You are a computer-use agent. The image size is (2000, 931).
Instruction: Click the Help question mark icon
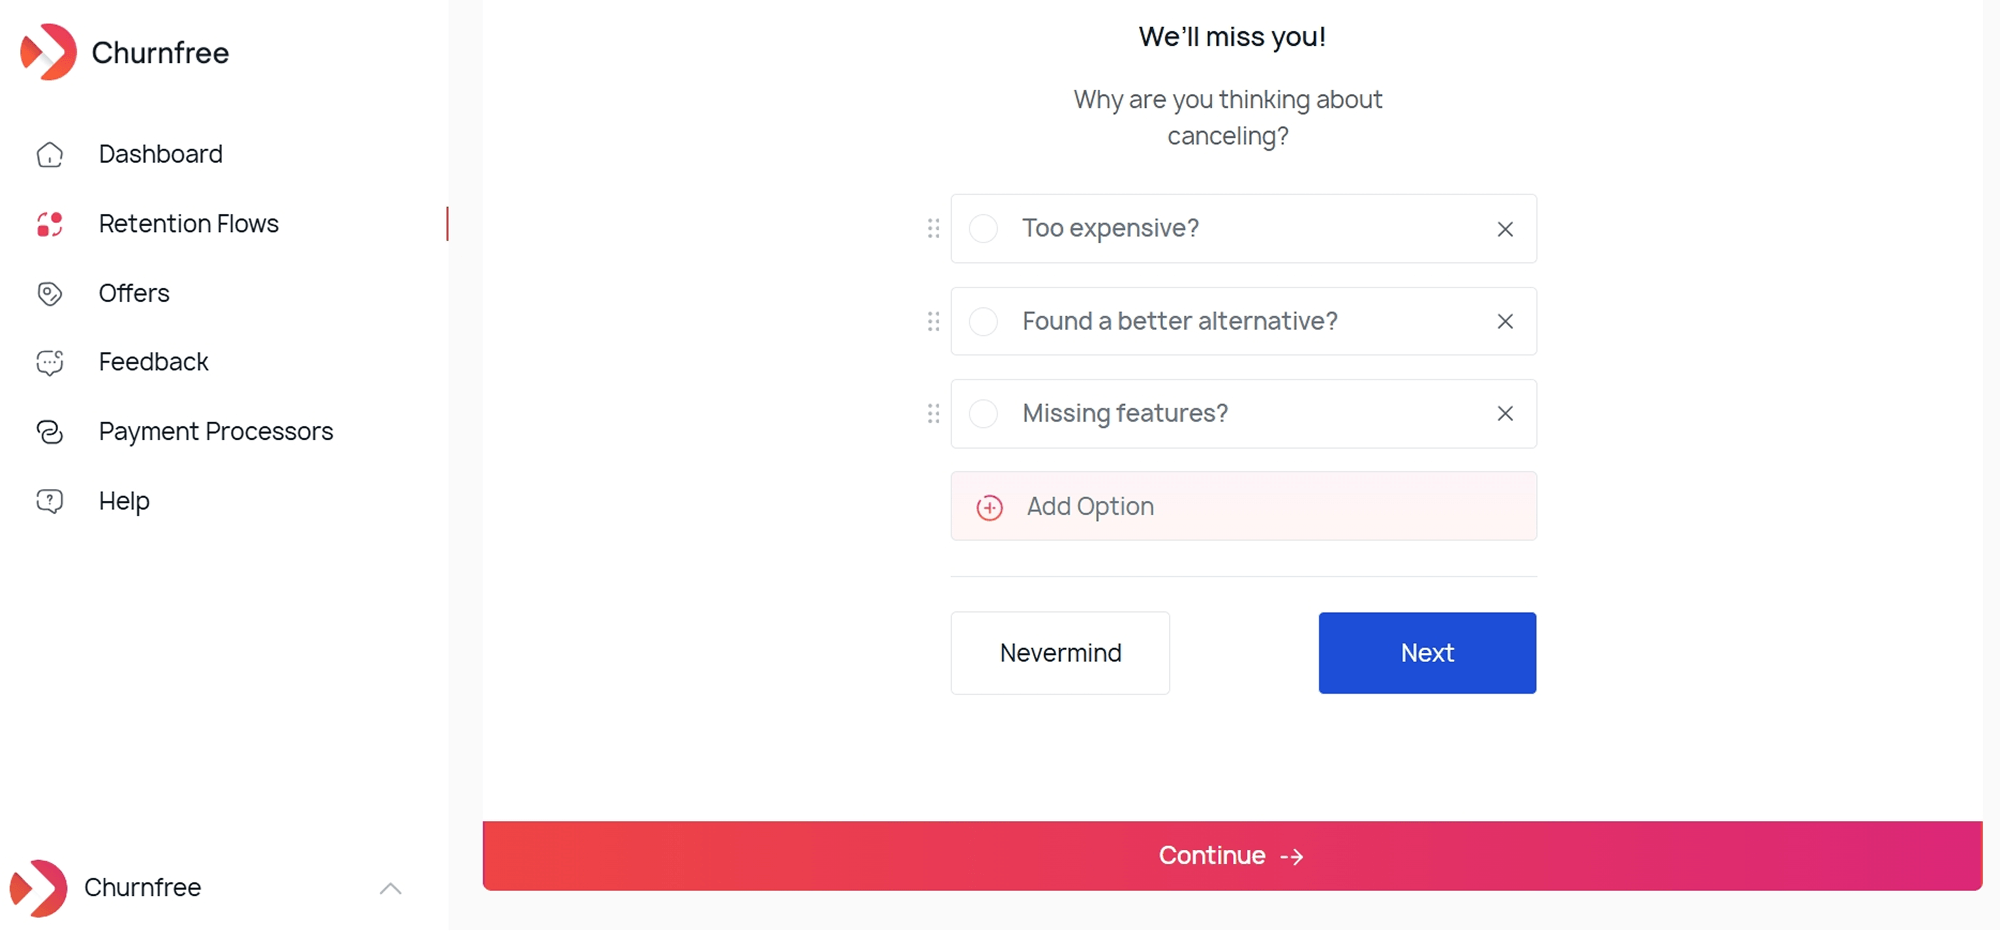tap(49, 500)
